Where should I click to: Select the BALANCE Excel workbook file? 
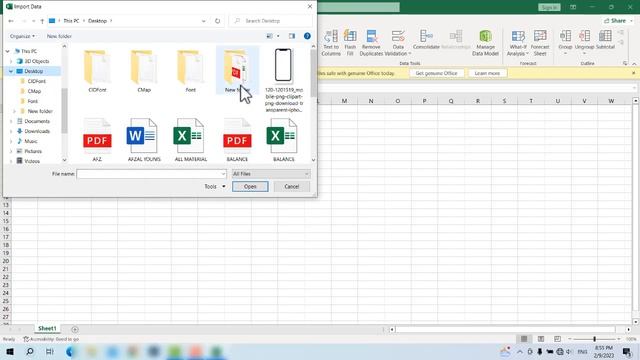(283, 140)
